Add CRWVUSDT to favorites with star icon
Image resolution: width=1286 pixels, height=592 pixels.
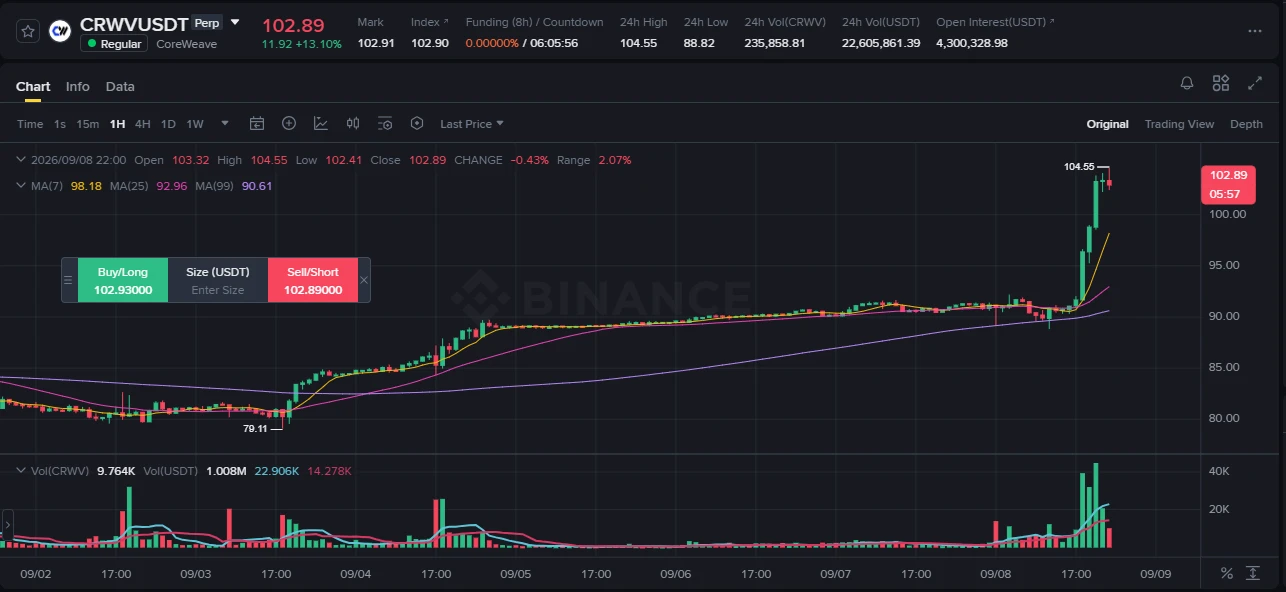28,32
